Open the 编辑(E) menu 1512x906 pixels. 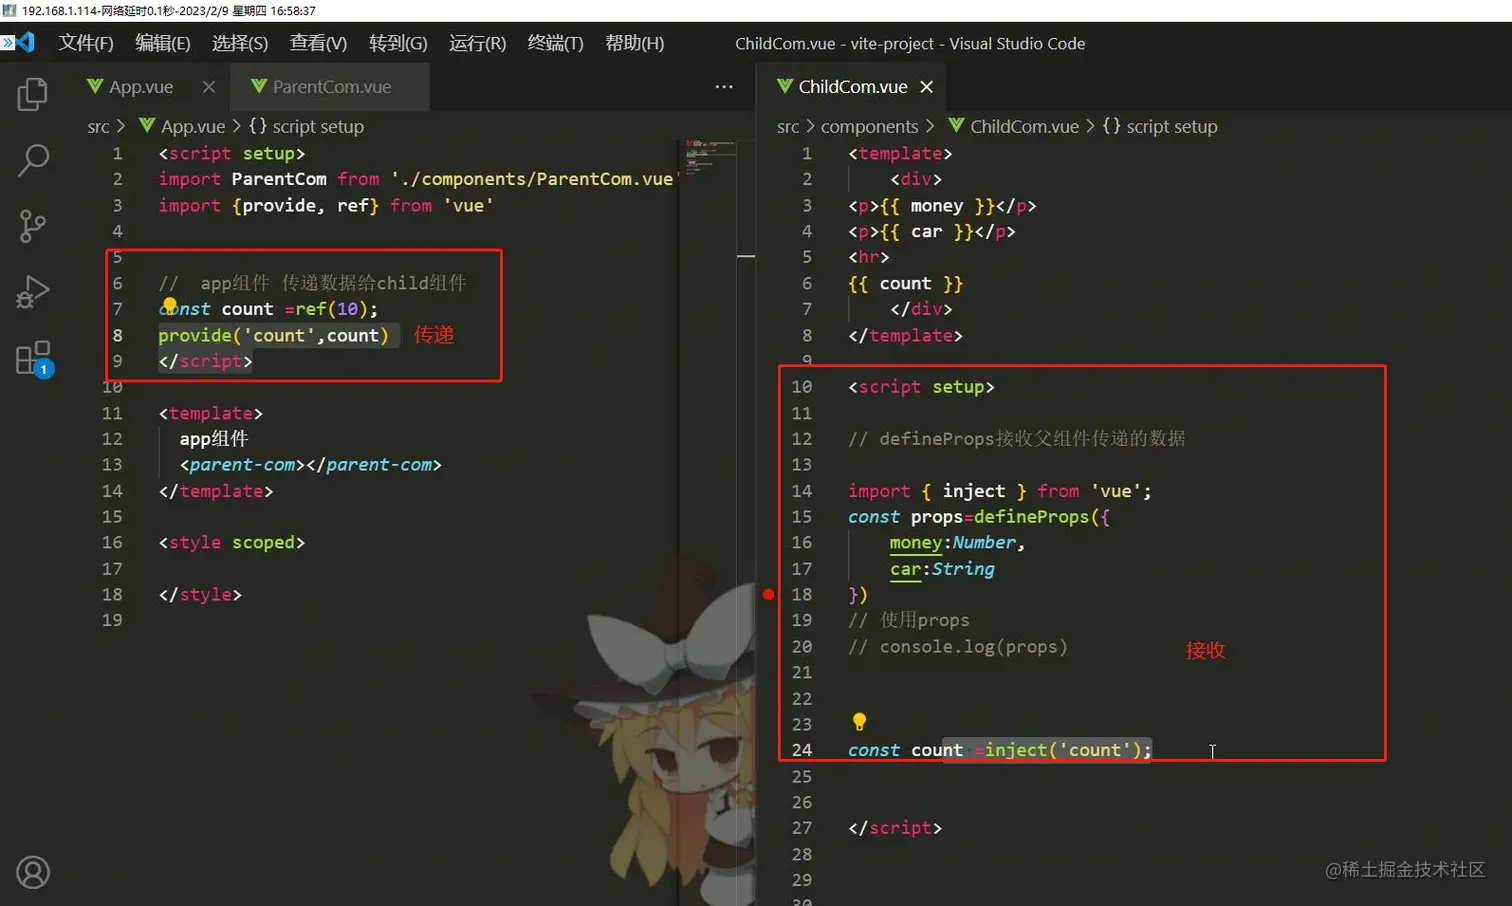coord(163,43)
